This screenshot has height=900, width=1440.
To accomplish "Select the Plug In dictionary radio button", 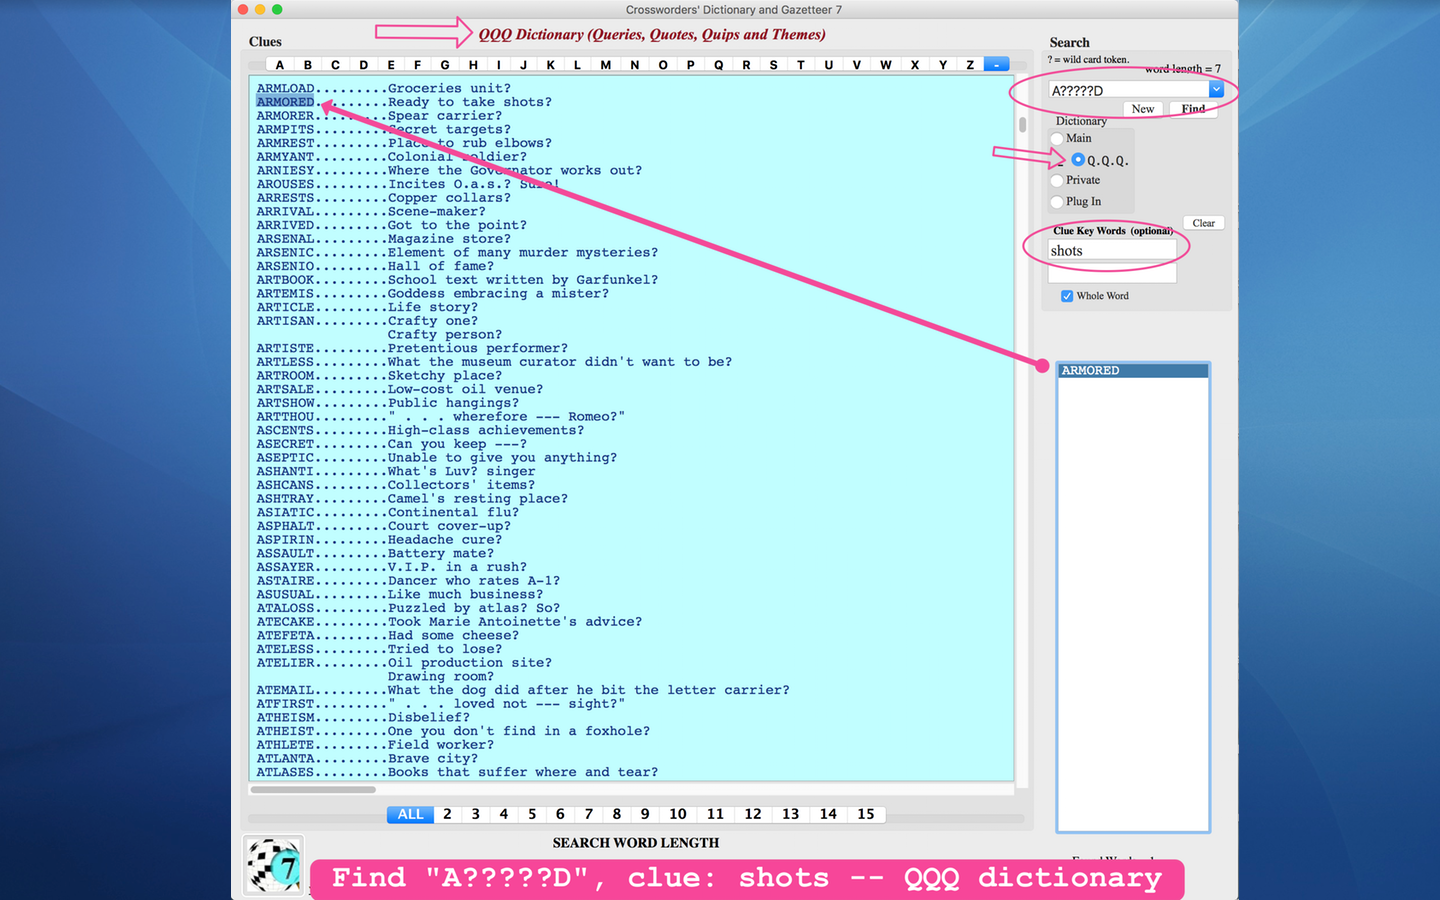I will [x=1057, y=202].
